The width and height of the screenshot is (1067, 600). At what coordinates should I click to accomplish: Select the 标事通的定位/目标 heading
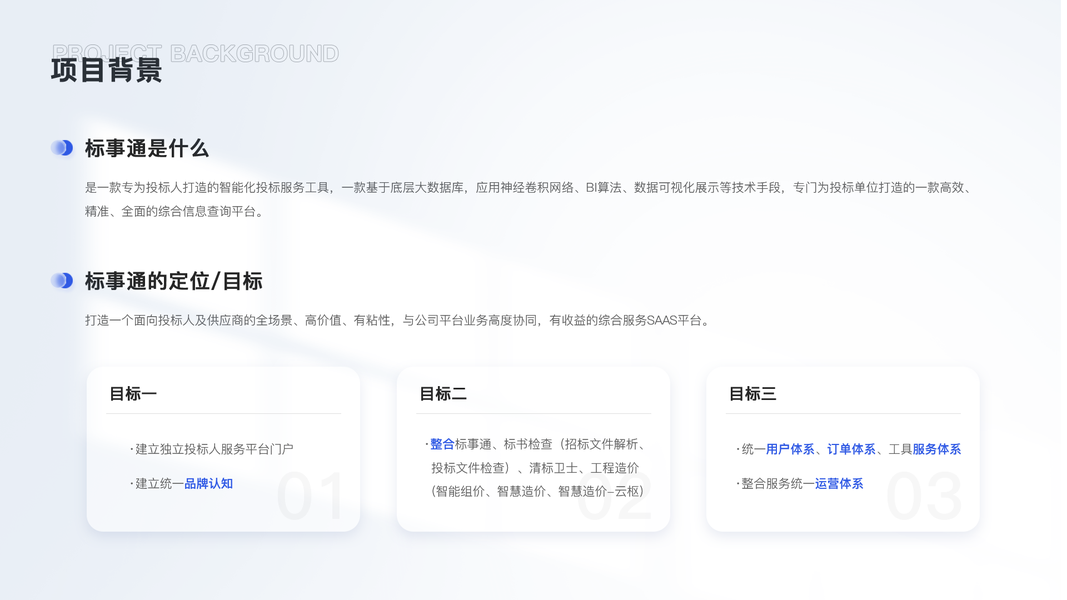point(174,281)
